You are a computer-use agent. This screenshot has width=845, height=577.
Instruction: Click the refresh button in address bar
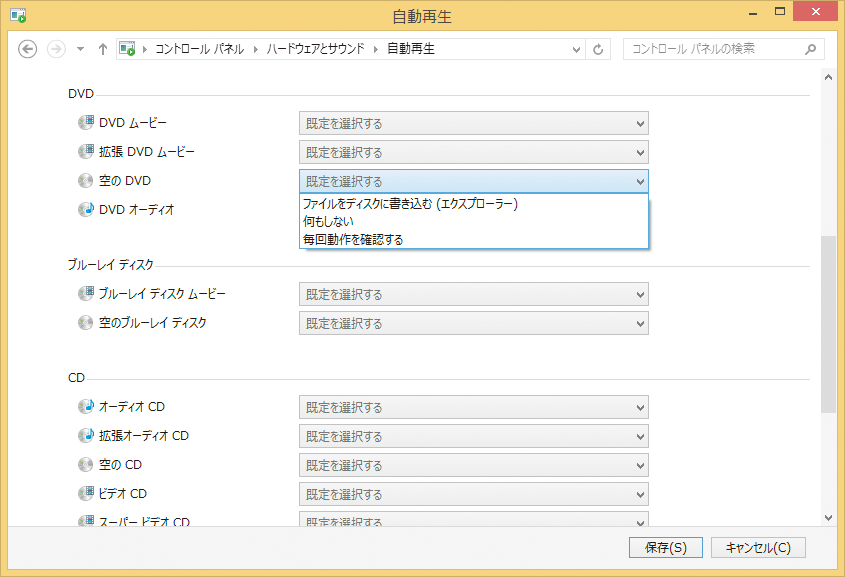pyautogui.click(x=598, y=50)
